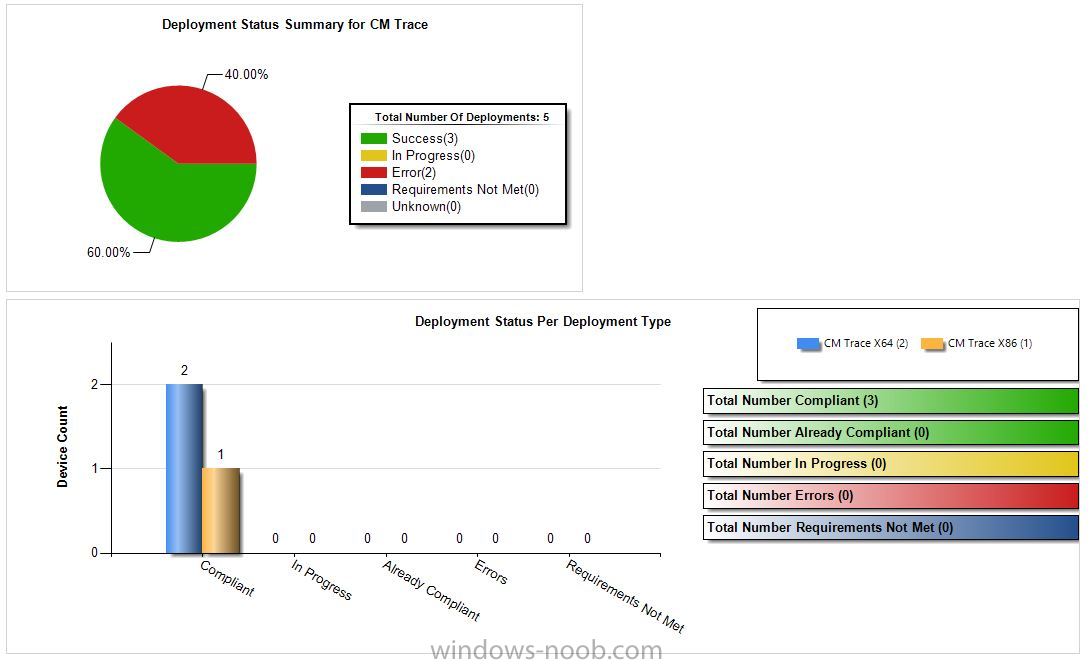Screen dimensions: 1092x665
Task: Click the CM Trace X86 (1) legend text
Action: coord(990,343)
